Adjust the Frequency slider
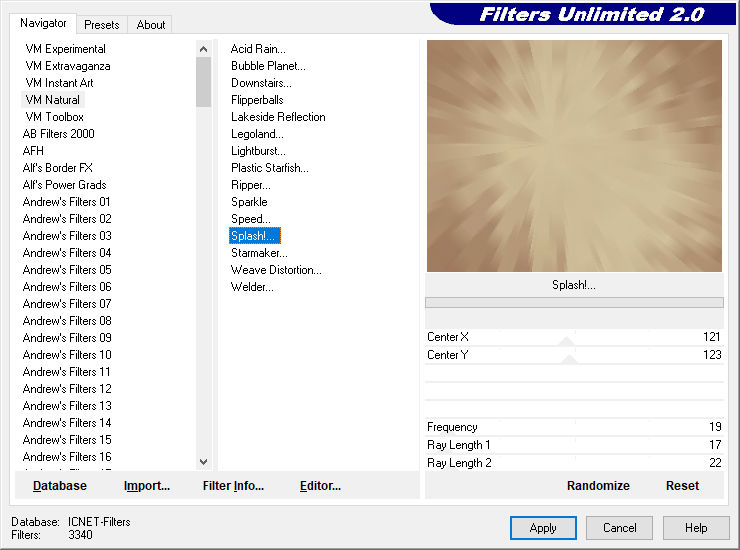This screenshot has height=550, width=740. click(x=574, y=427)
